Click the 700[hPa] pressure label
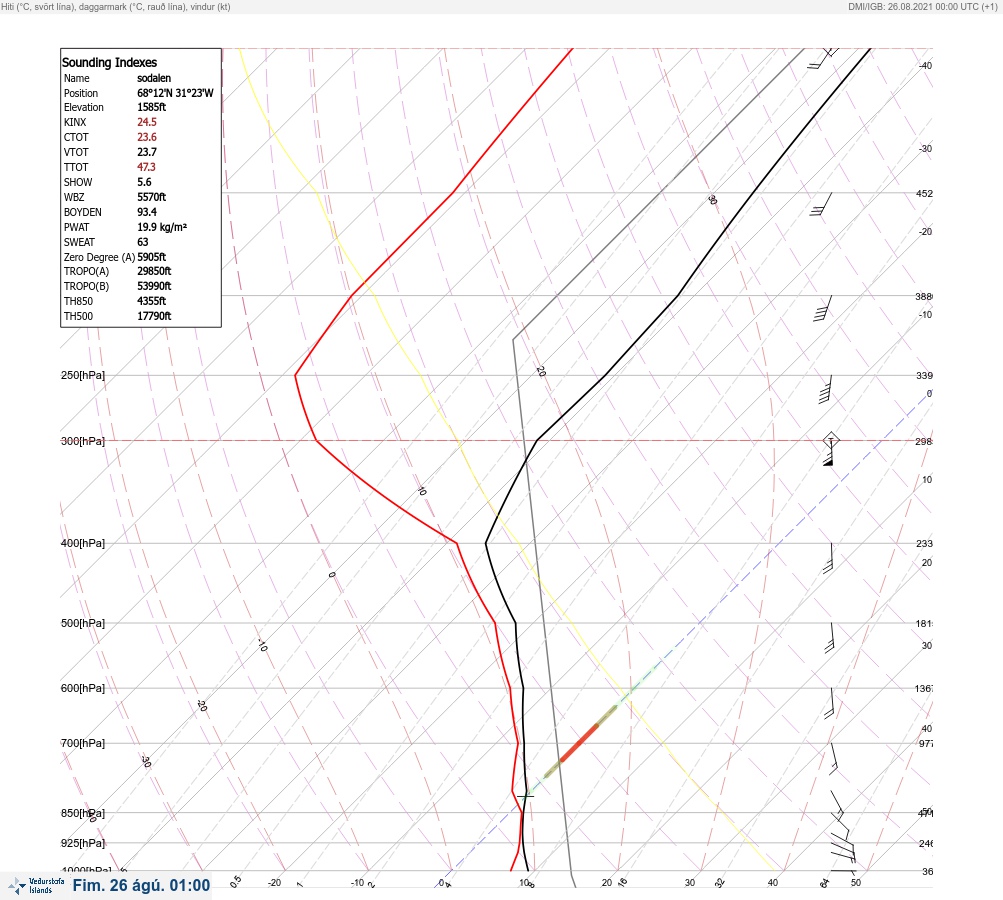The image size is (1003, 900). pos(83,743)
